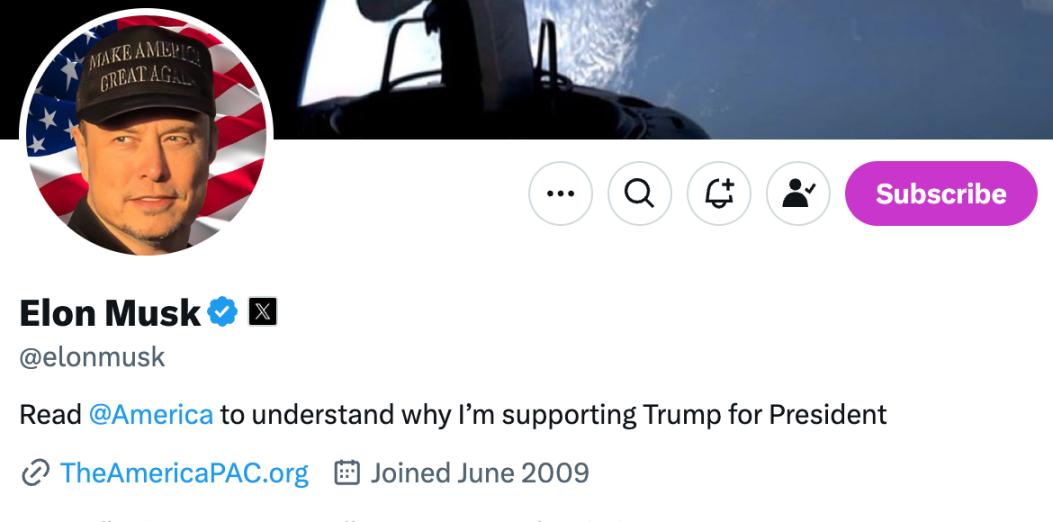The height and width of the screenshot is (522, 1053).
Task: Click the "Trump for President" bio text
Action: click(x=764, y=414)
